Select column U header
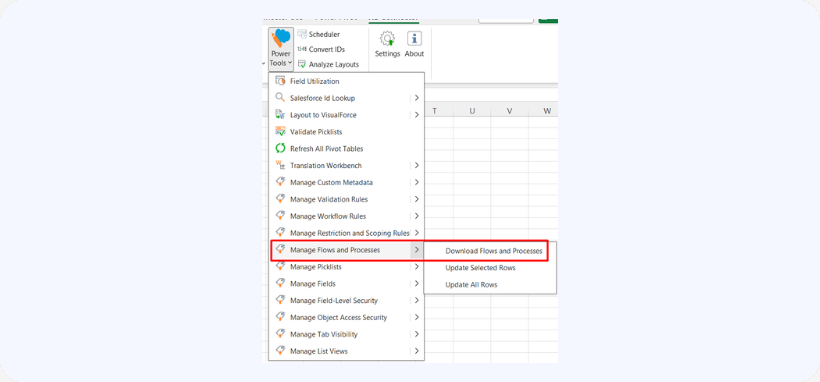Screen dimensions: 820x382 [x=472, y=110]
